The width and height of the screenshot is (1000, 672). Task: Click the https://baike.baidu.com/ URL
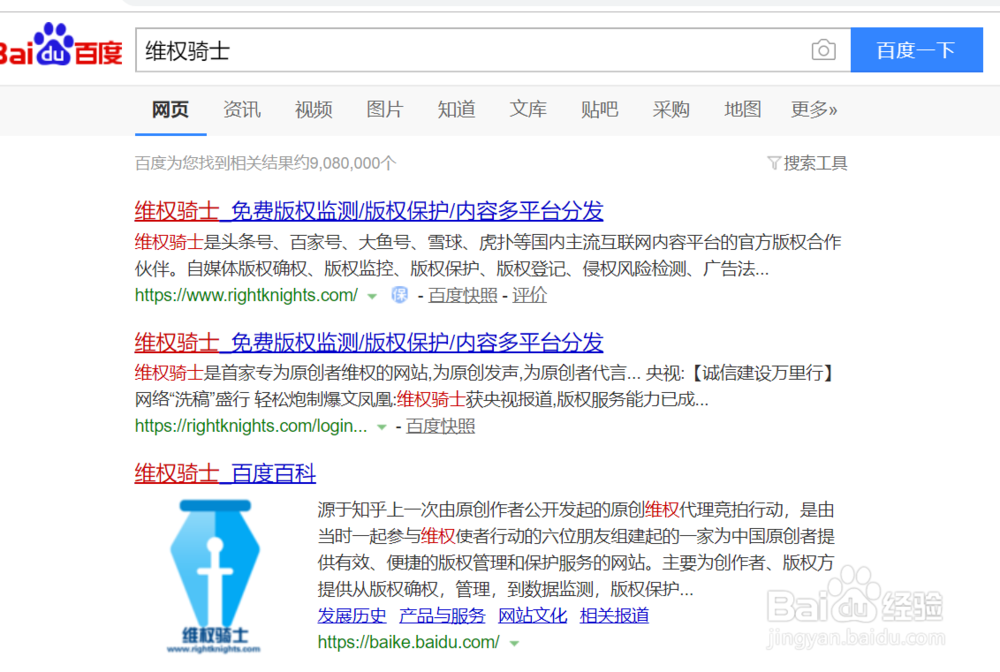coord(409,642)
